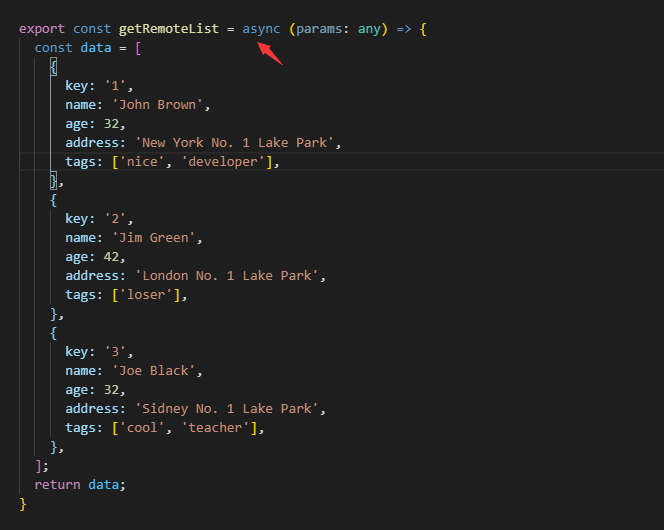664x530 pixels.
Task: Click the async keyword
Action: click(x=261, y=29)
